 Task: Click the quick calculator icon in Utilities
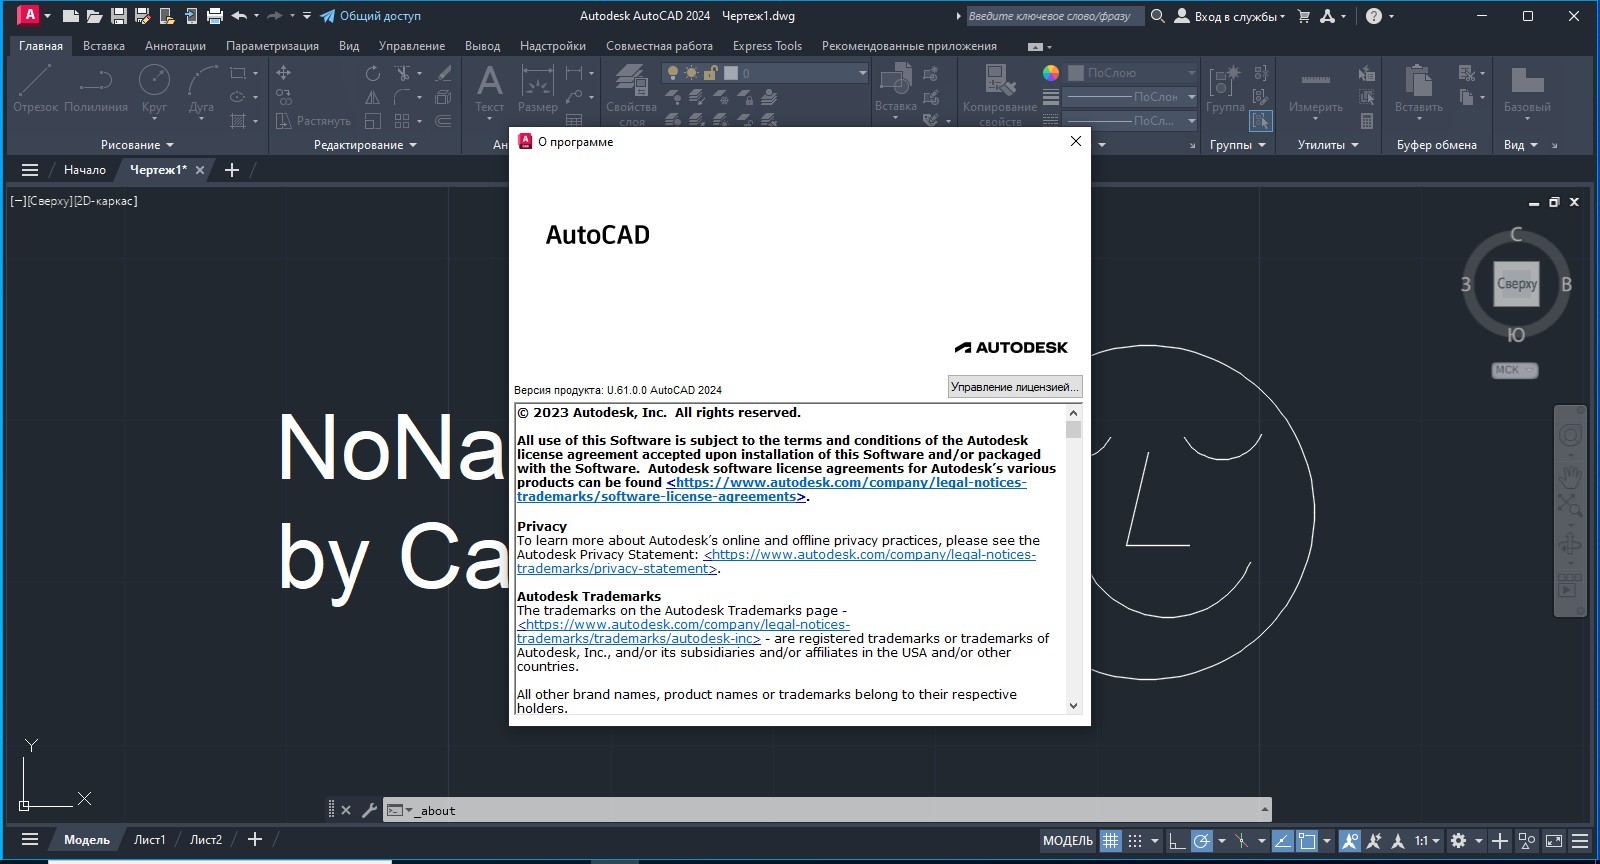tap(1367, 121)
